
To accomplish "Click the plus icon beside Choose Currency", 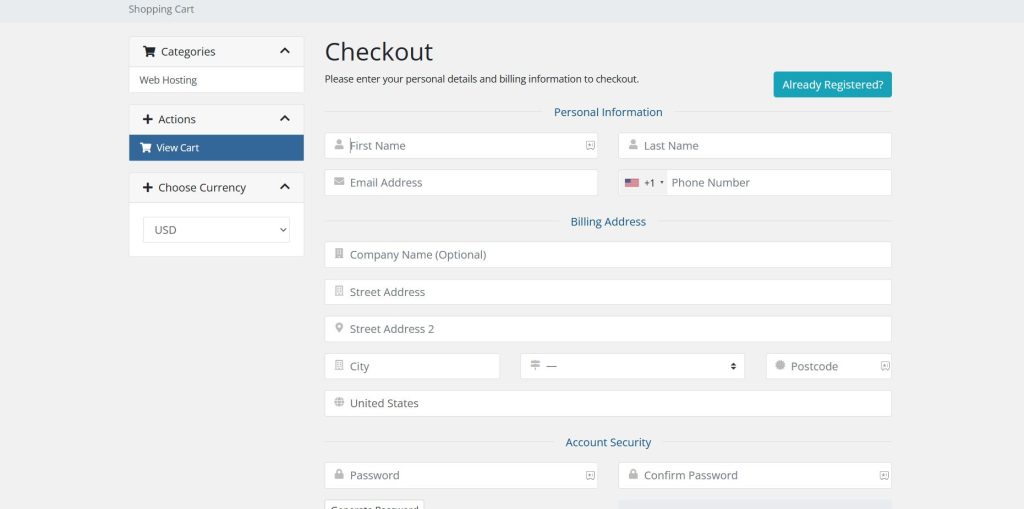I will (x=148, y=188).
